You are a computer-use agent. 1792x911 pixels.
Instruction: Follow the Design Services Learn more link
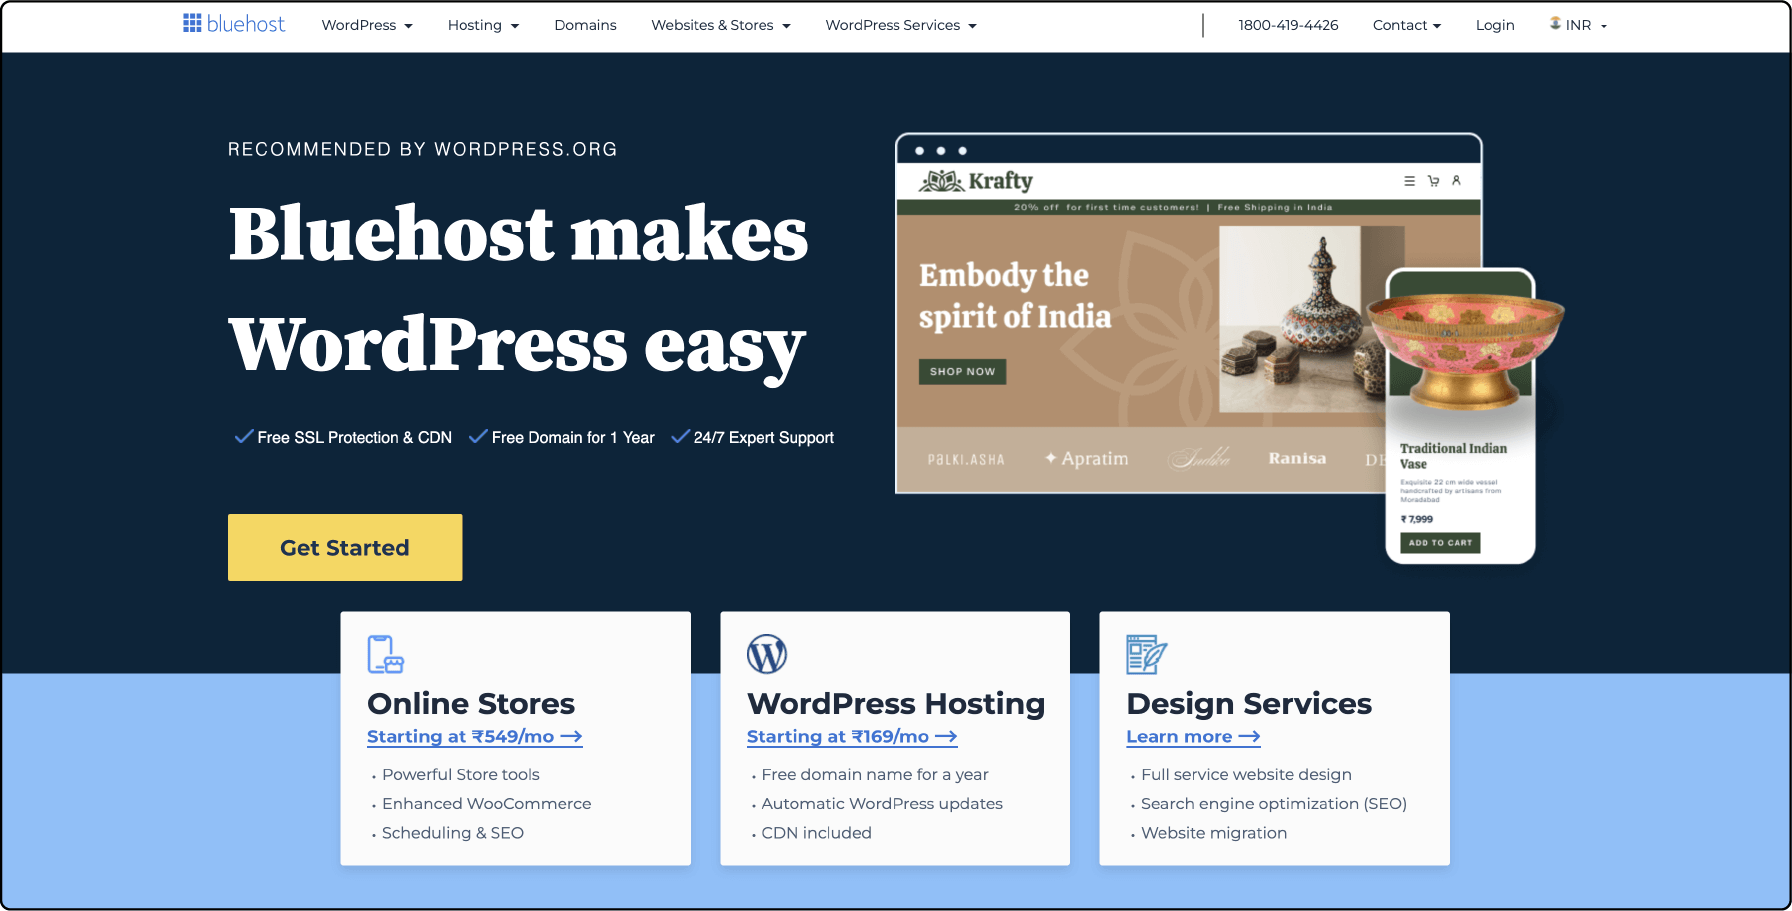click(x=1193, y=737)
